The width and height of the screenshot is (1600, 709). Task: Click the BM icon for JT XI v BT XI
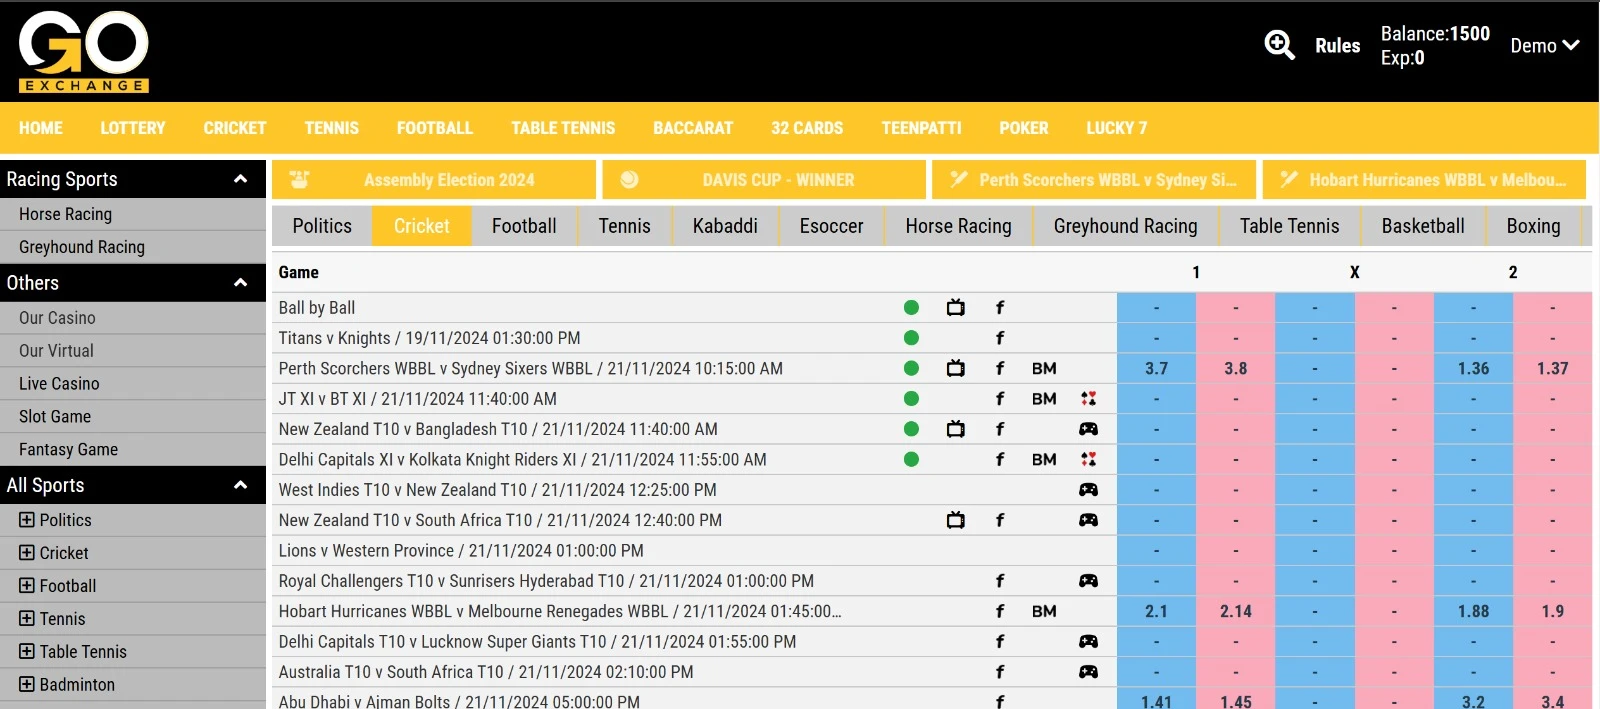1044,399
